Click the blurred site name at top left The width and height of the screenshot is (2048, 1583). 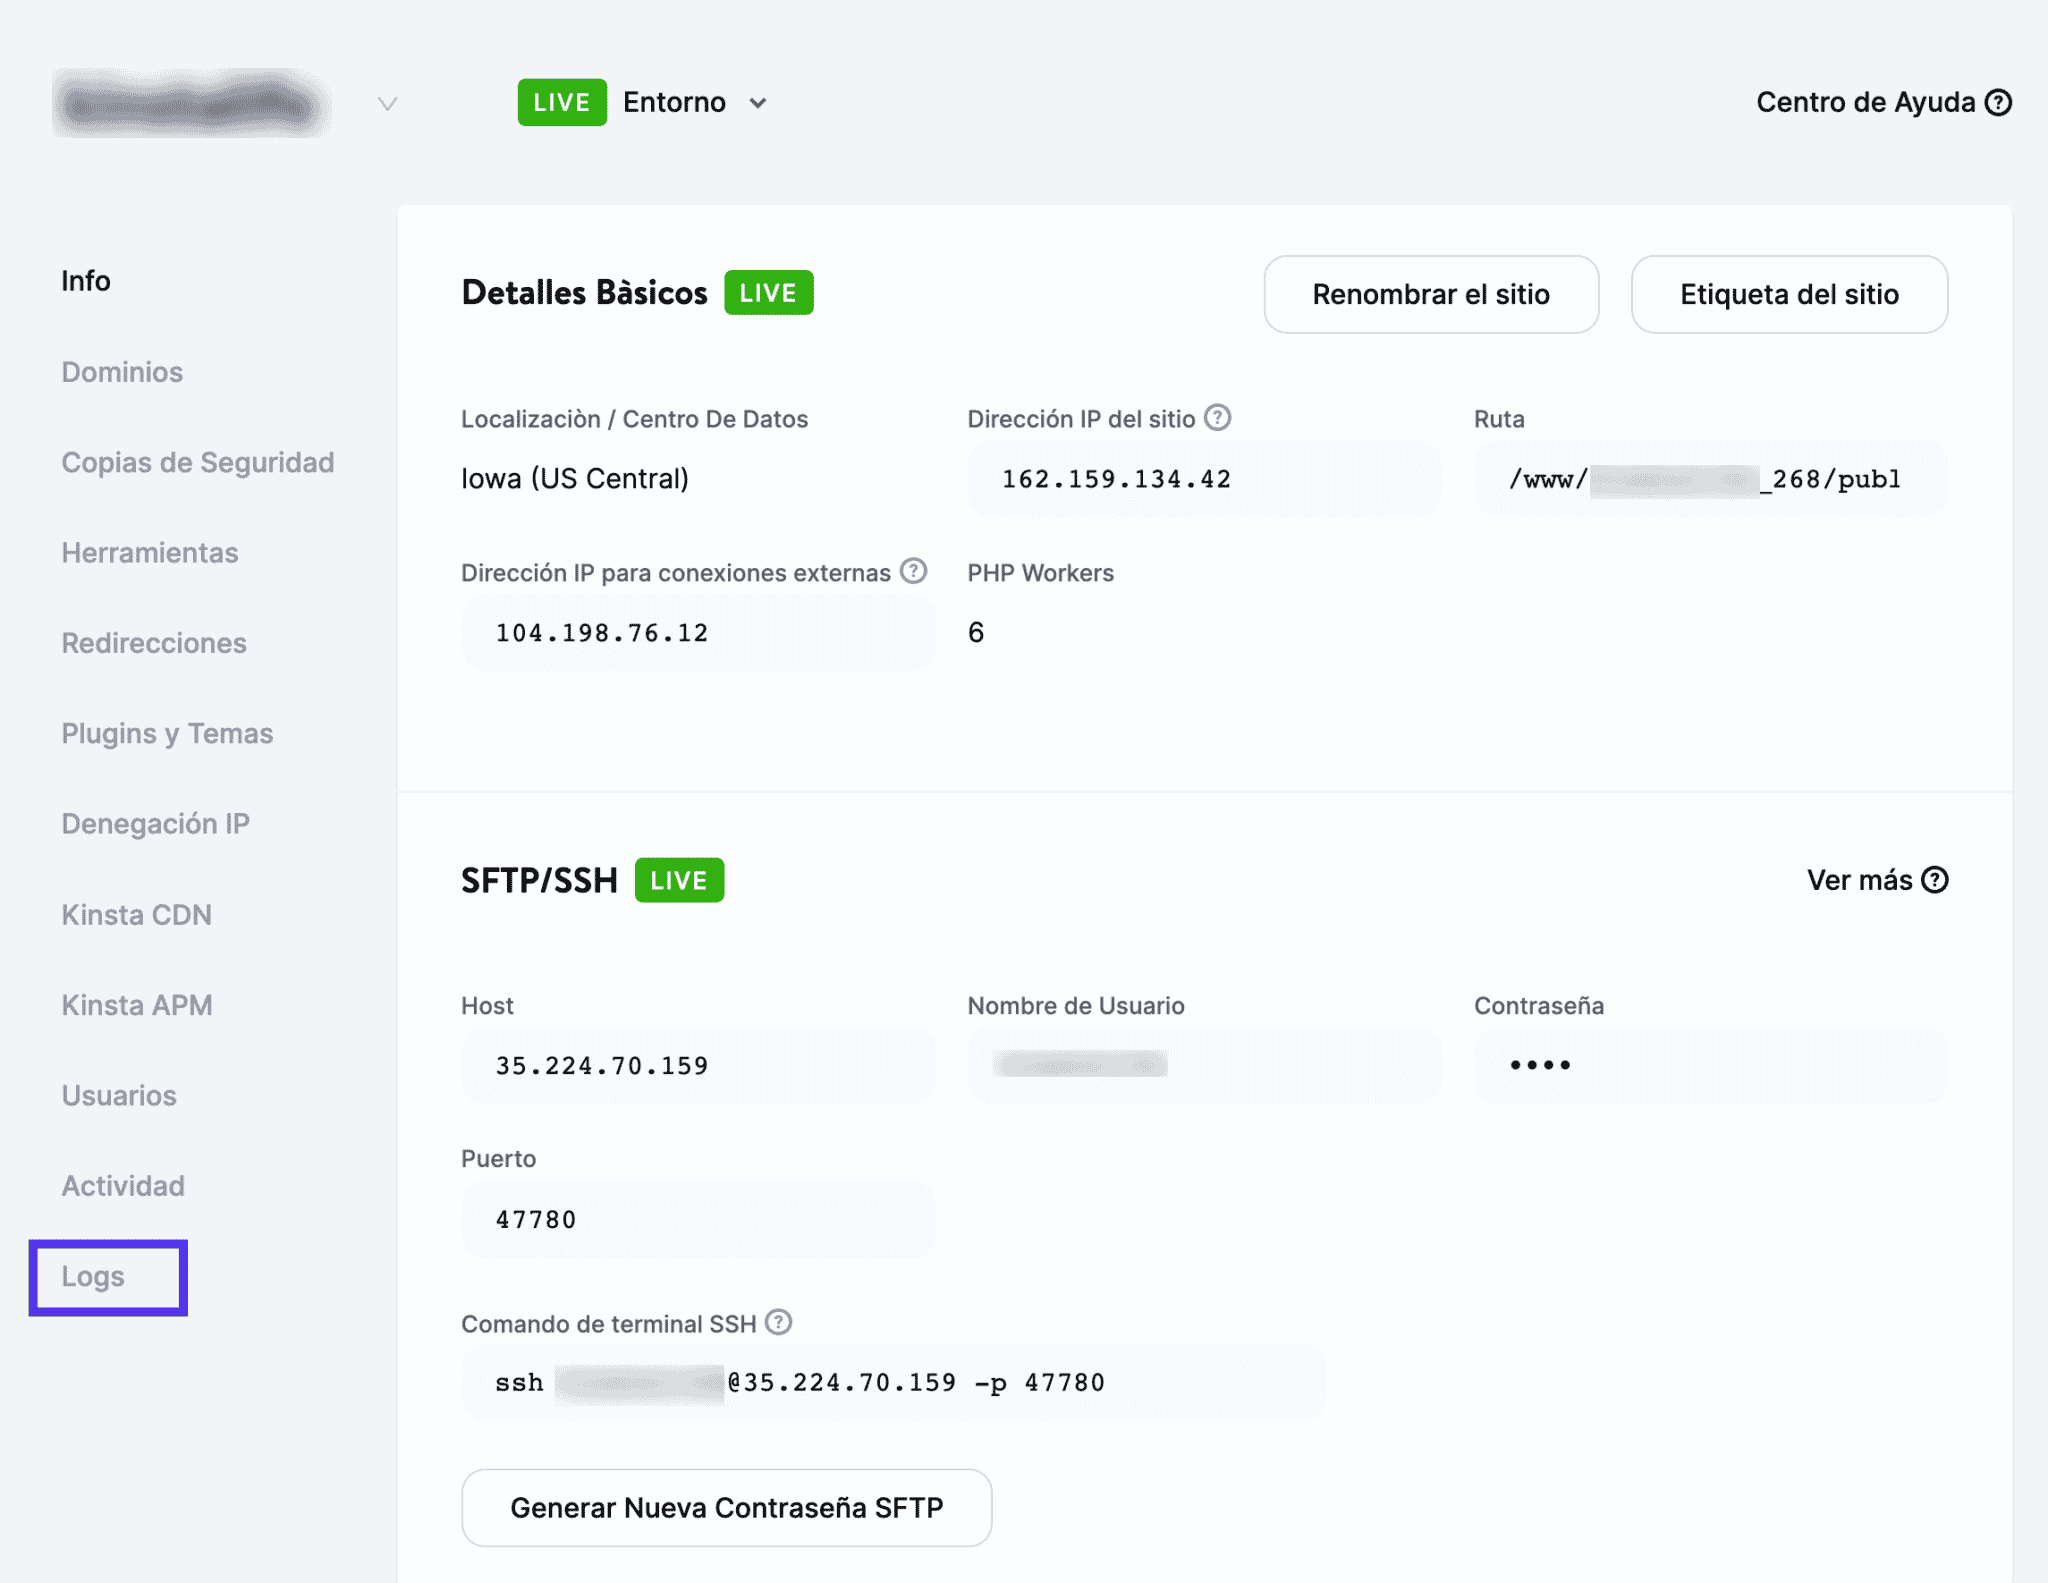pos(190,104)
